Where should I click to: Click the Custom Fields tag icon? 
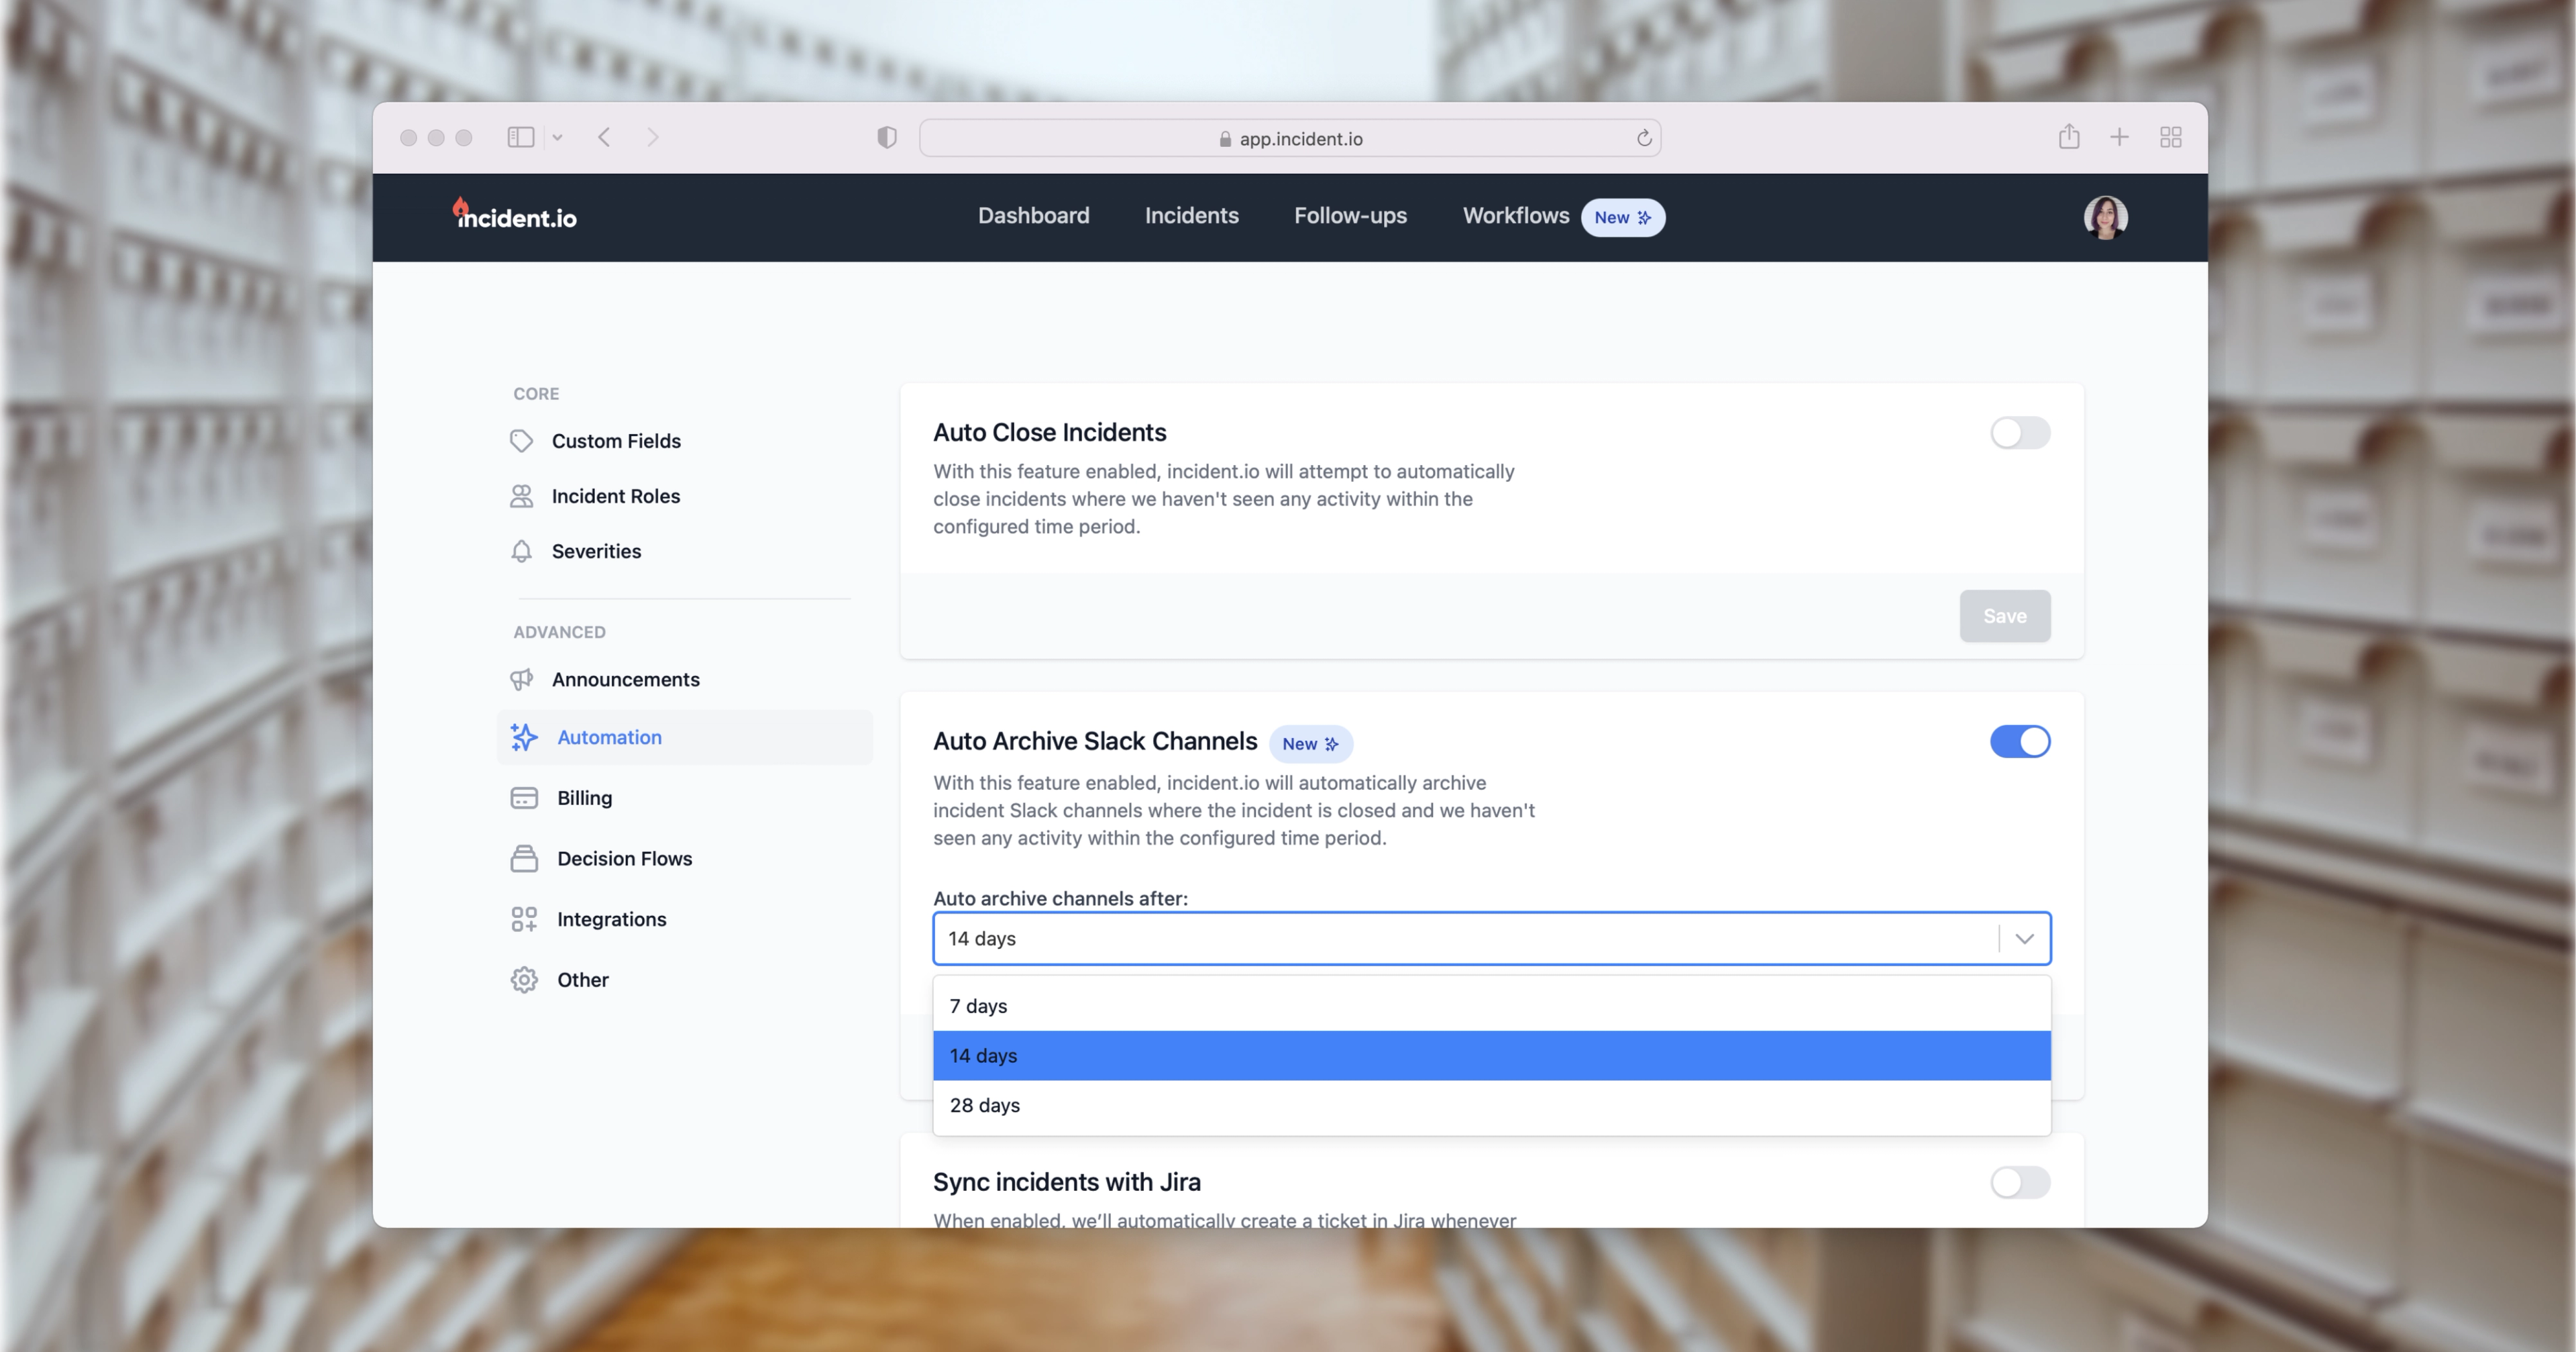pyautogui.click(x=521, y=441)
